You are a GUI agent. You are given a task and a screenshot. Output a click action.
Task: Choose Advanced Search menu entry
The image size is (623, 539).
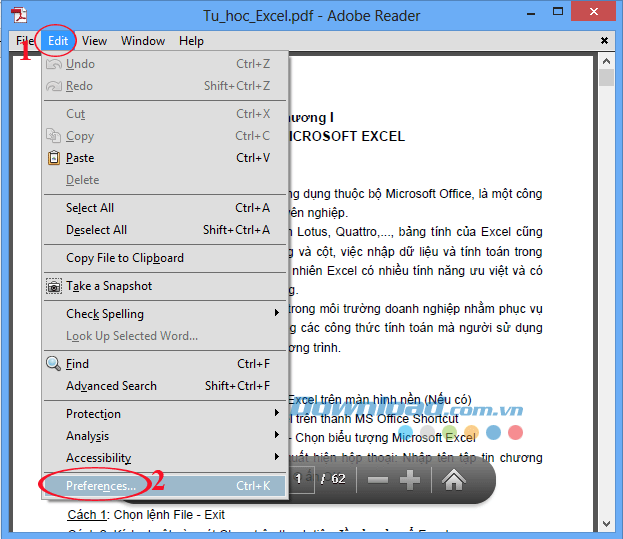[x=164, y=386]
